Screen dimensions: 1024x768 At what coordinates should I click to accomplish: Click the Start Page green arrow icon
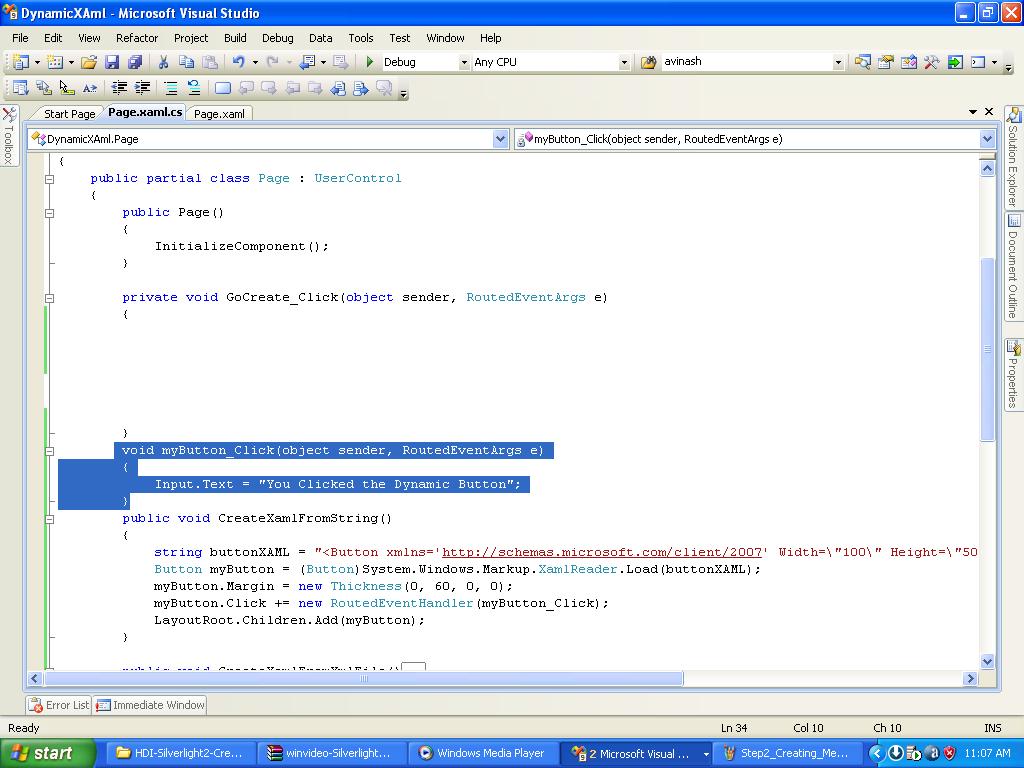[x=955, y=62]
